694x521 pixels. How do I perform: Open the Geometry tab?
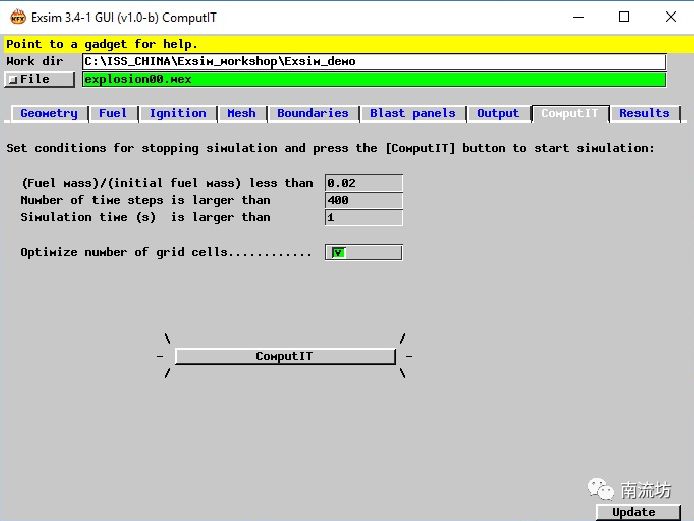(x=49, y=113)
